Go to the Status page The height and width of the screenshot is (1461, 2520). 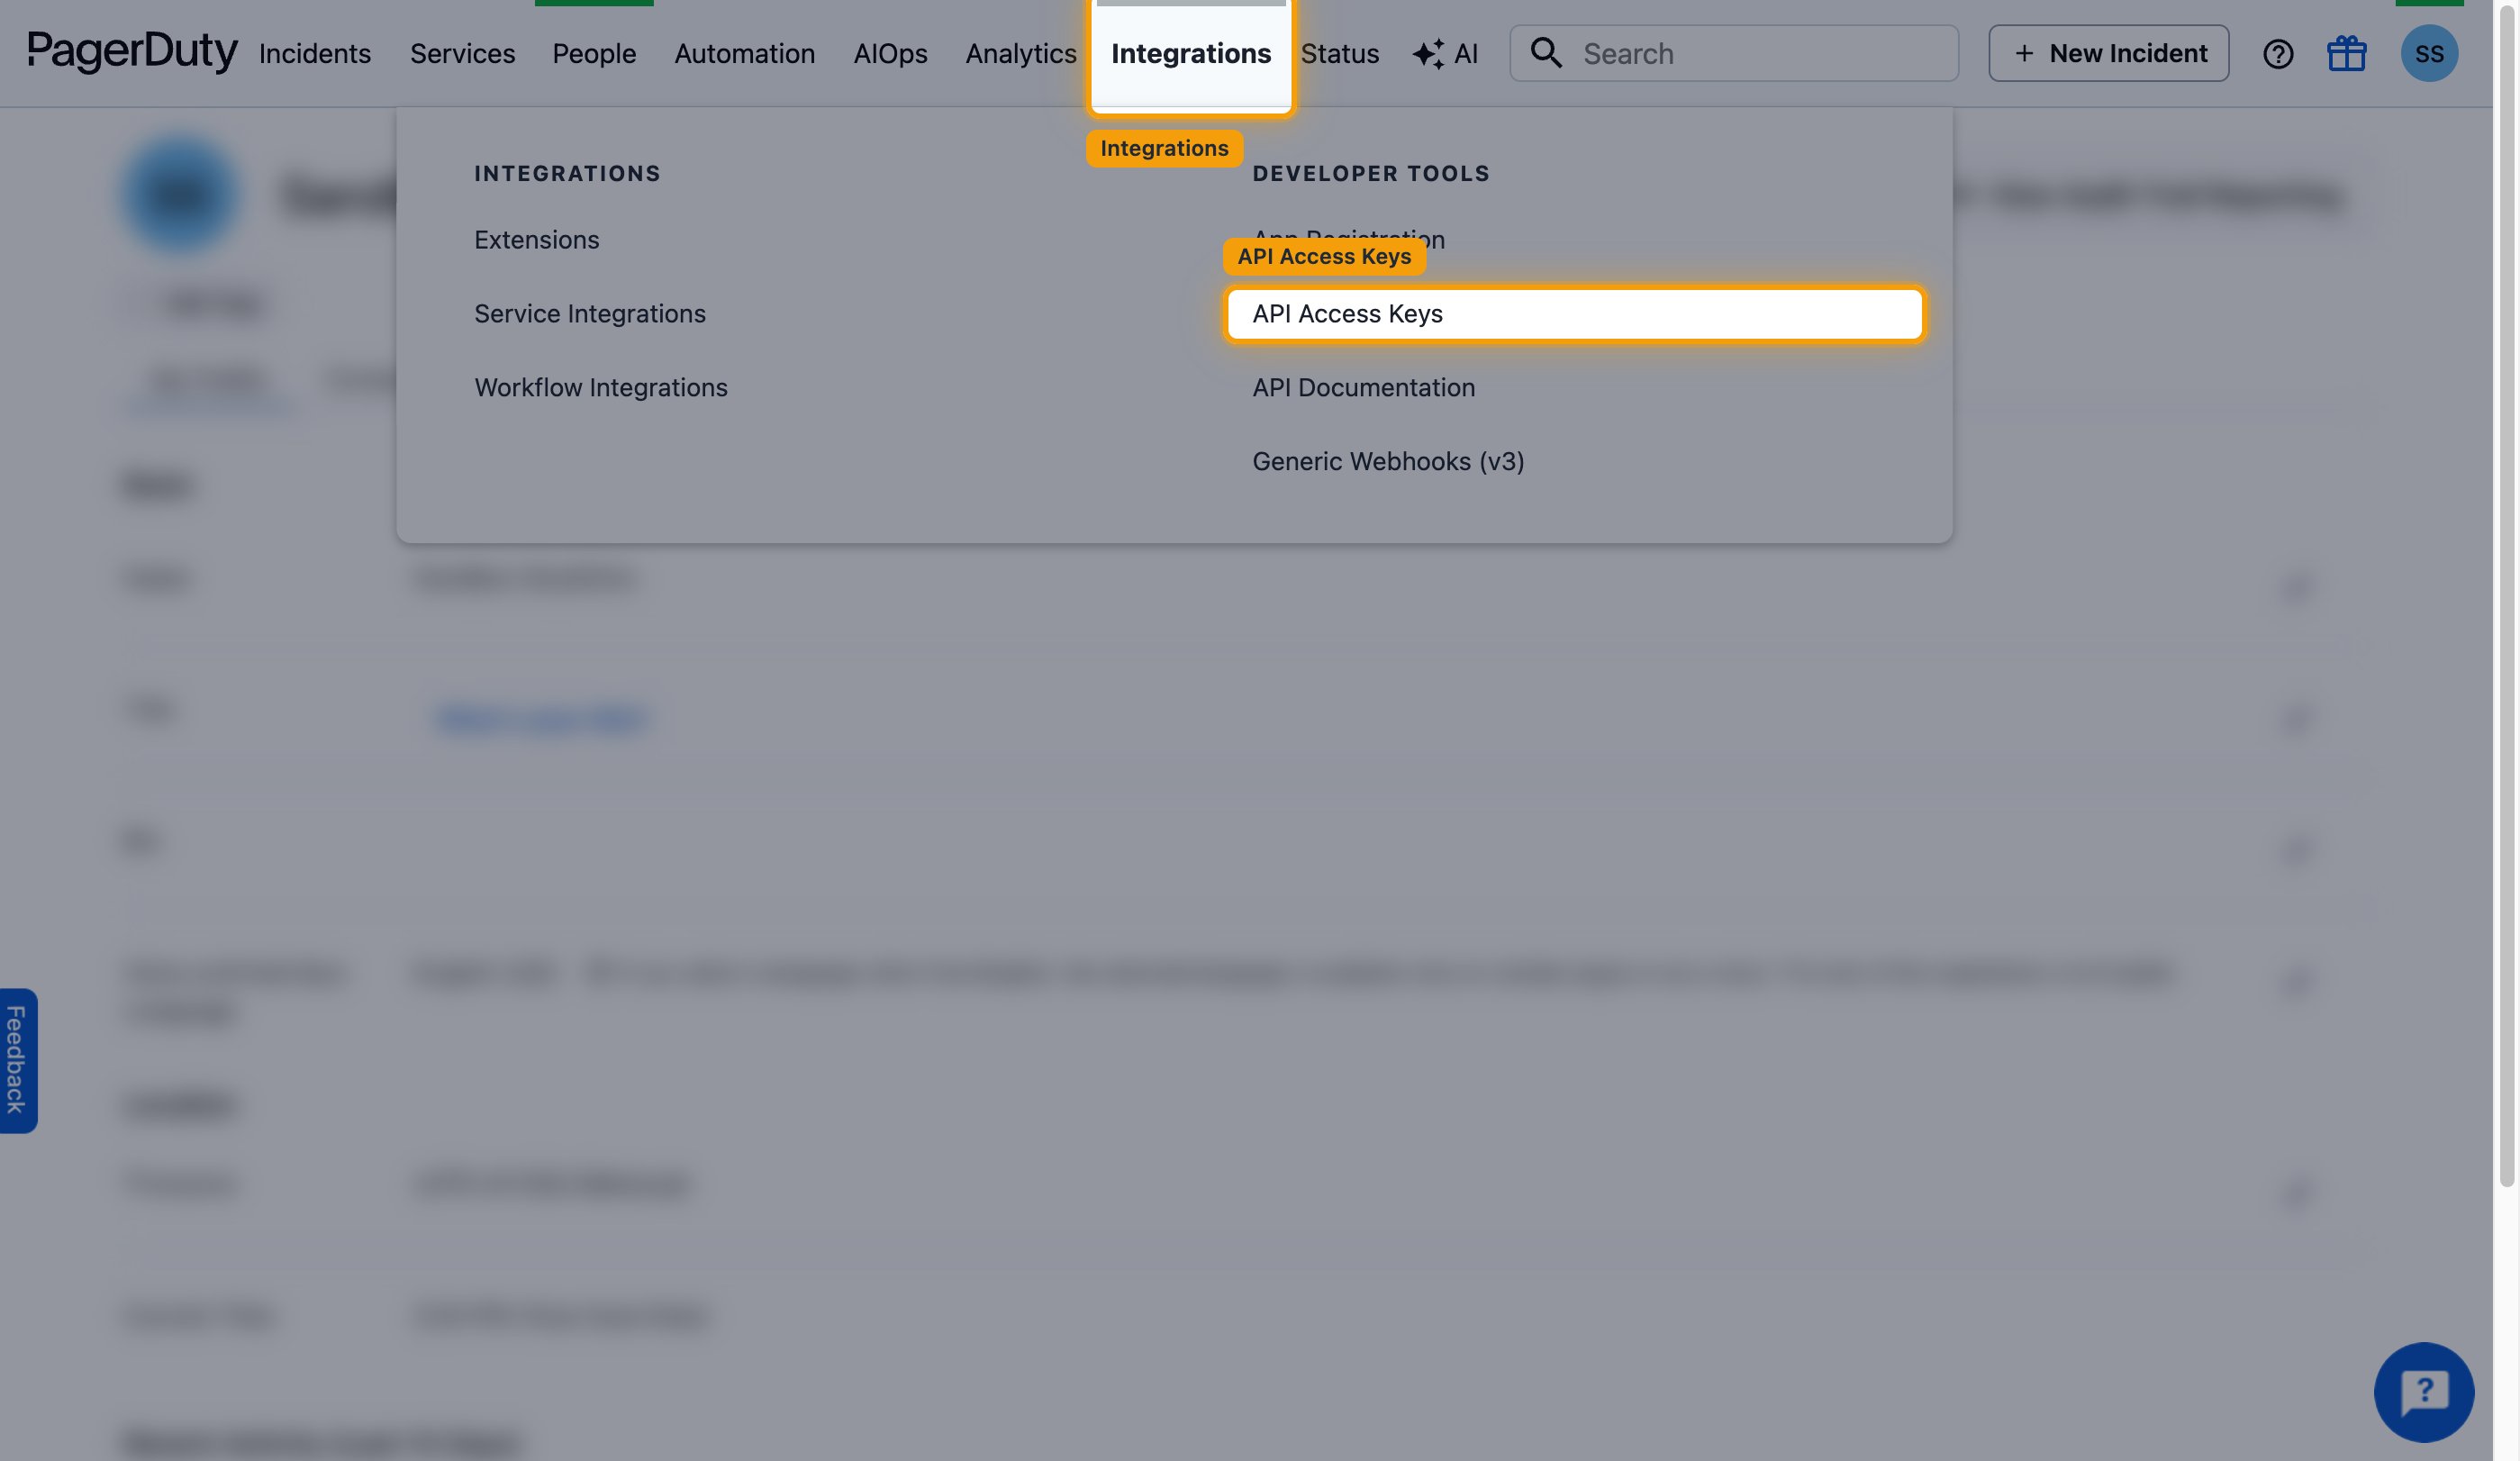[x=1339, y=53]
